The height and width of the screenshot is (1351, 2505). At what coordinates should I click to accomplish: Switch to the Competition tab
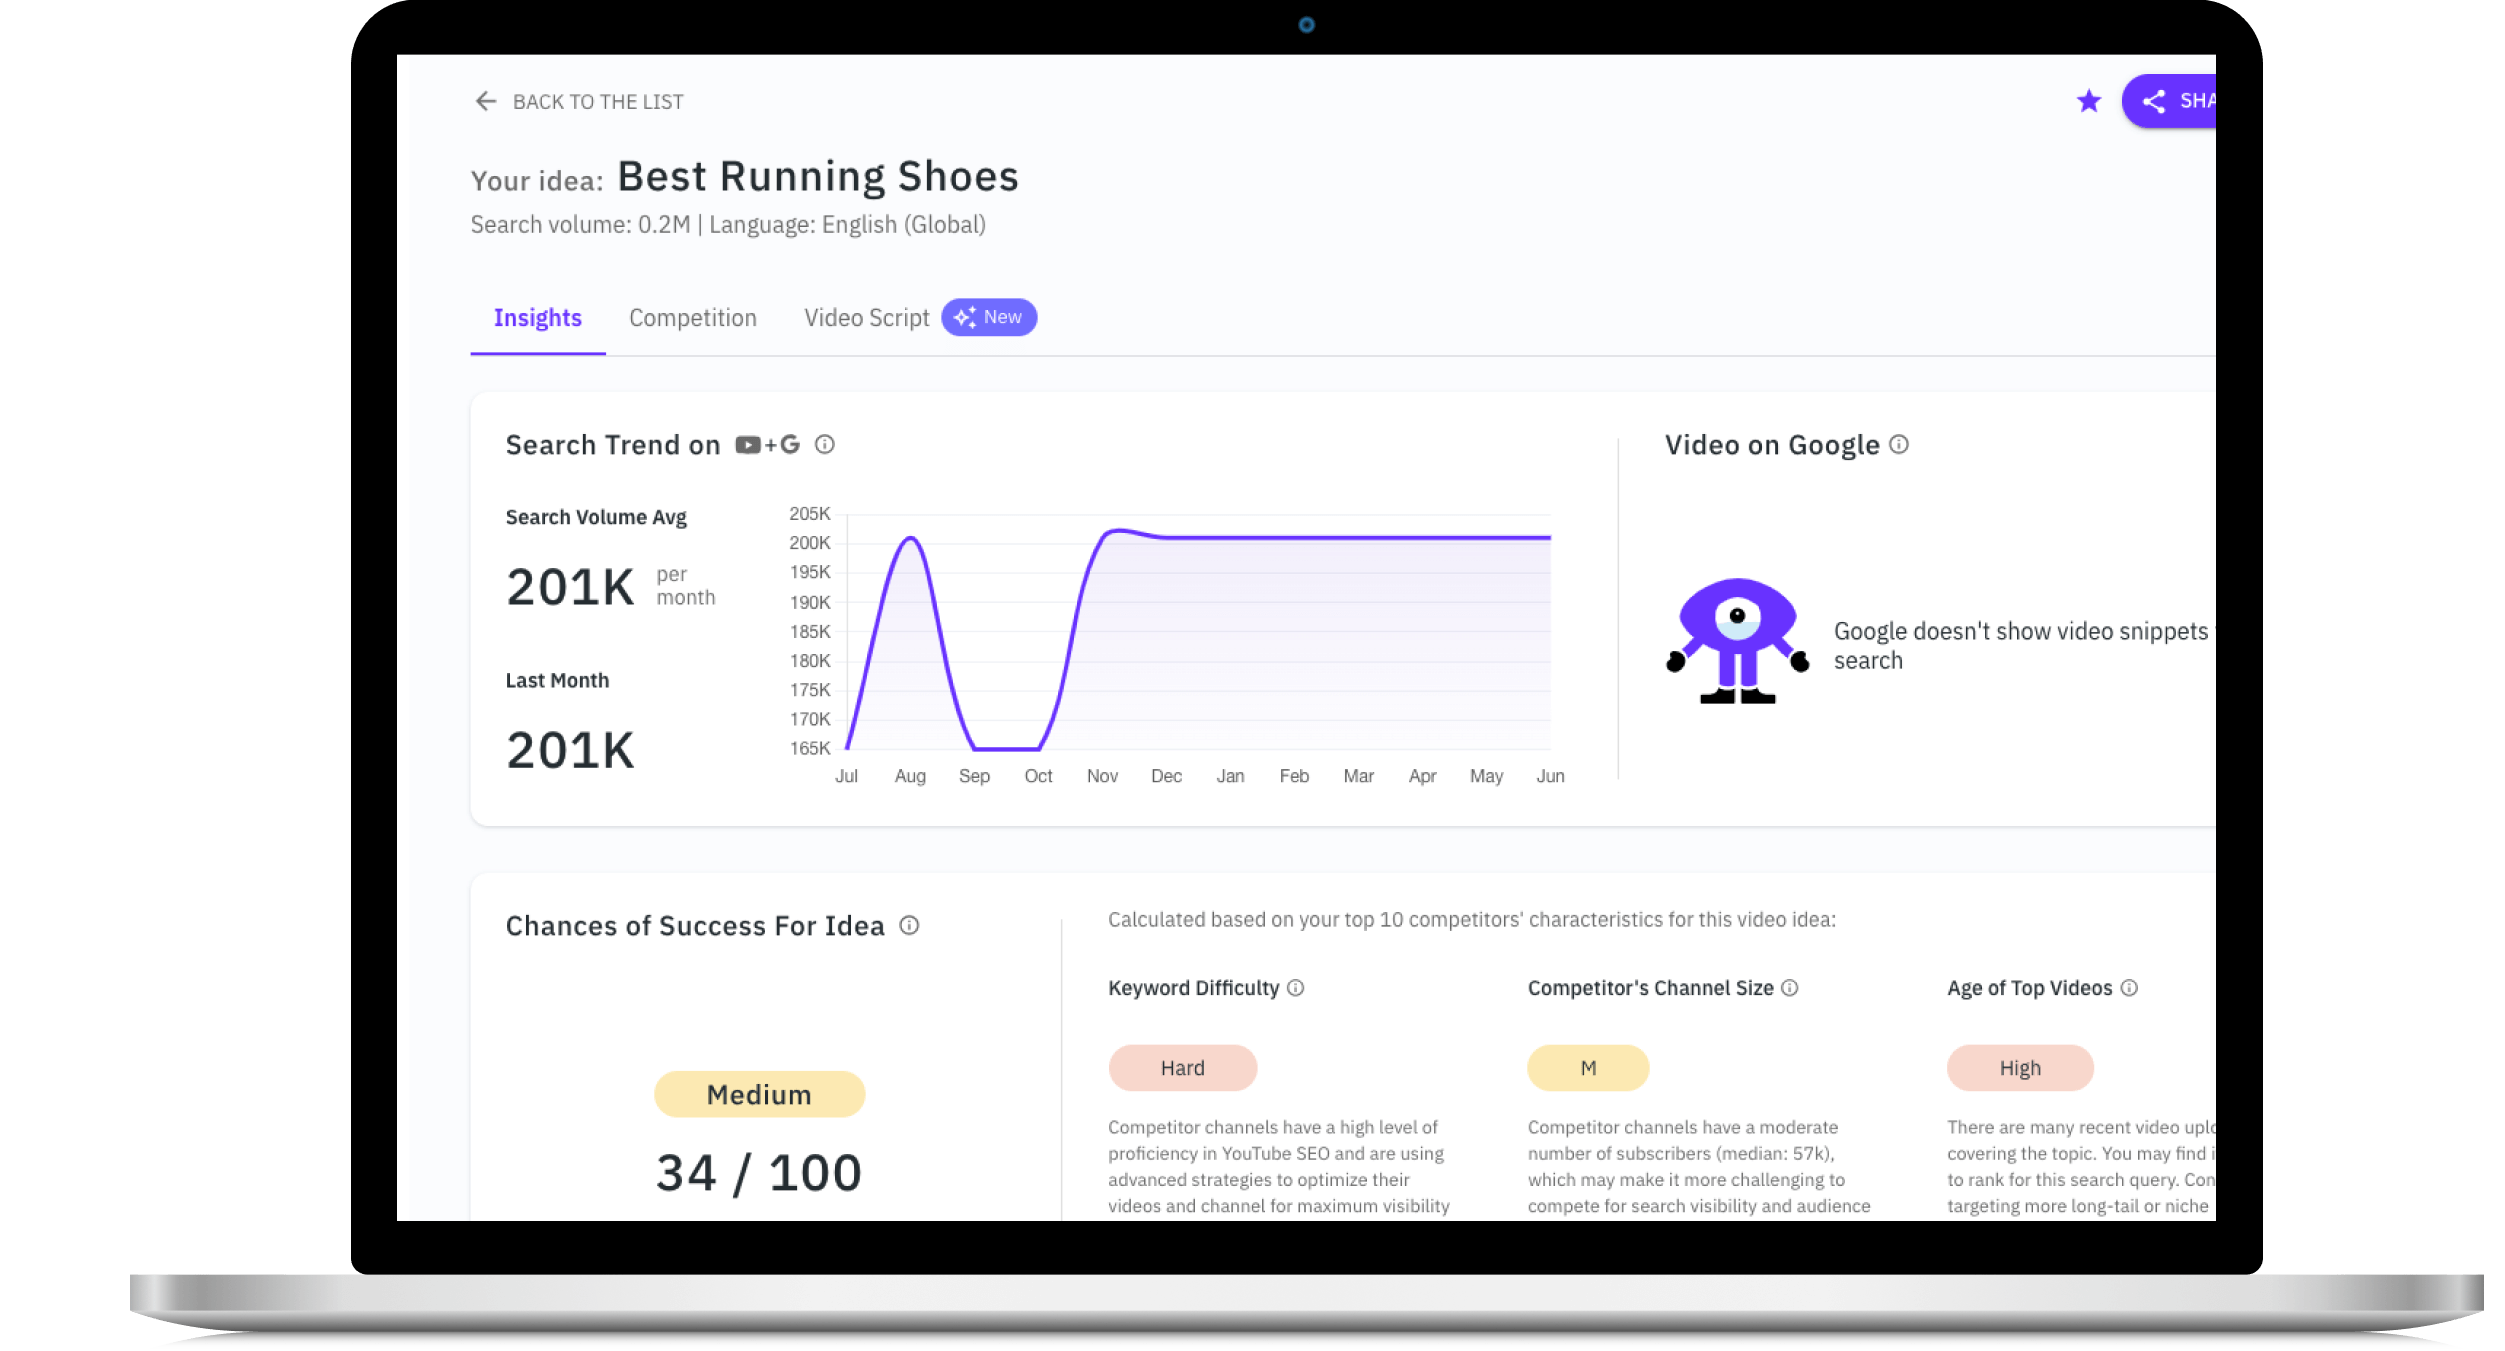(x=692, y=316)
